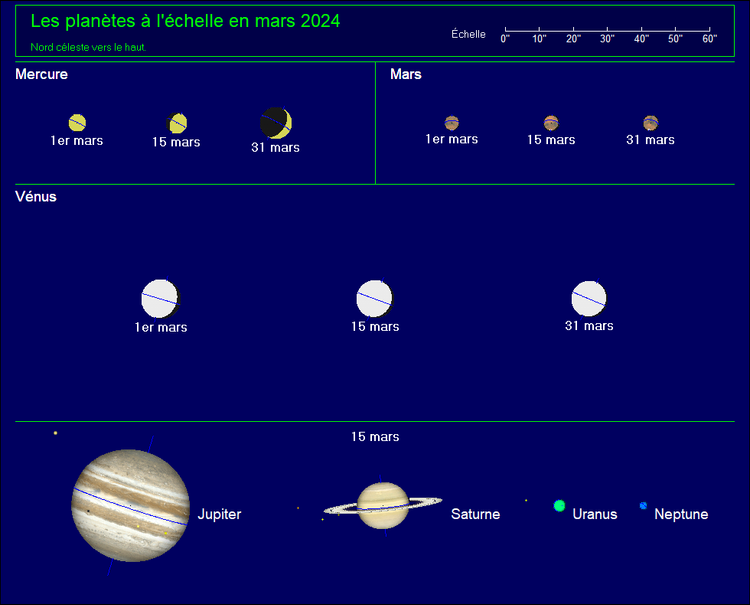750x605 pixels.
Task: Click the 'Nord céleste vers le haut' subtitle
Action: 88,47
